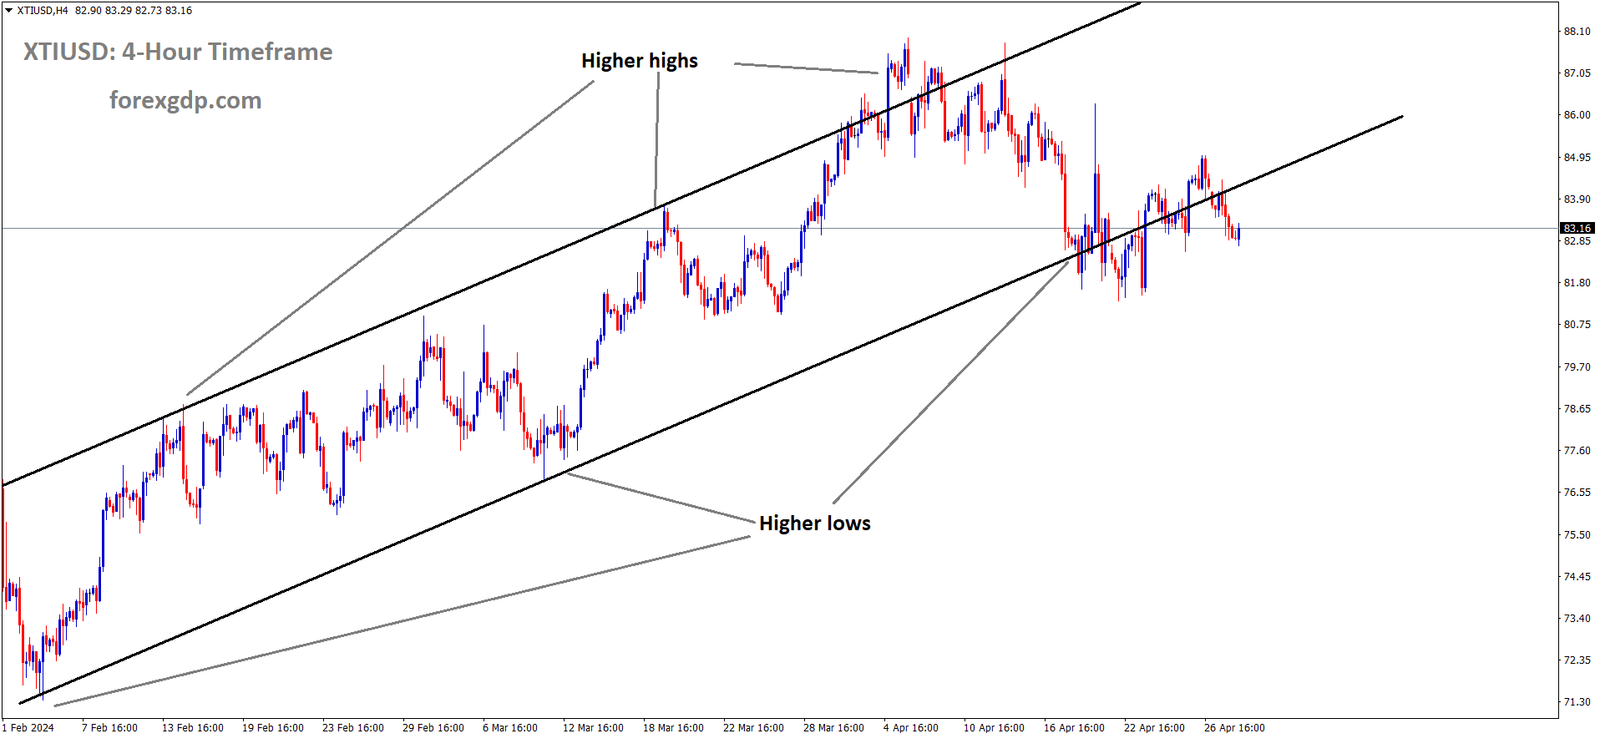Click the 81.80 price axis label
This screenshot has height=738, width=1600.
point(1577,283)
